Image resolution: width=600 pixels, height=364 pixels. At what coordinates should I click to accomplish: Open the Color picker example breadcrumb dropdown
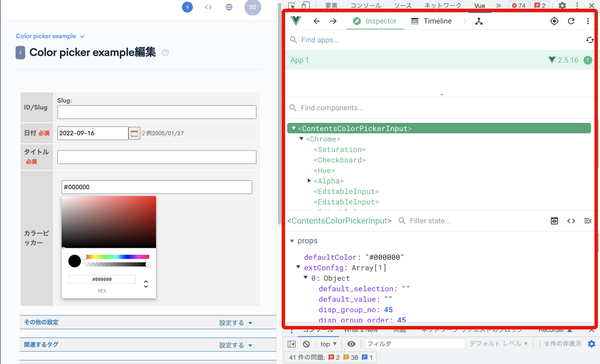(50, 36)
